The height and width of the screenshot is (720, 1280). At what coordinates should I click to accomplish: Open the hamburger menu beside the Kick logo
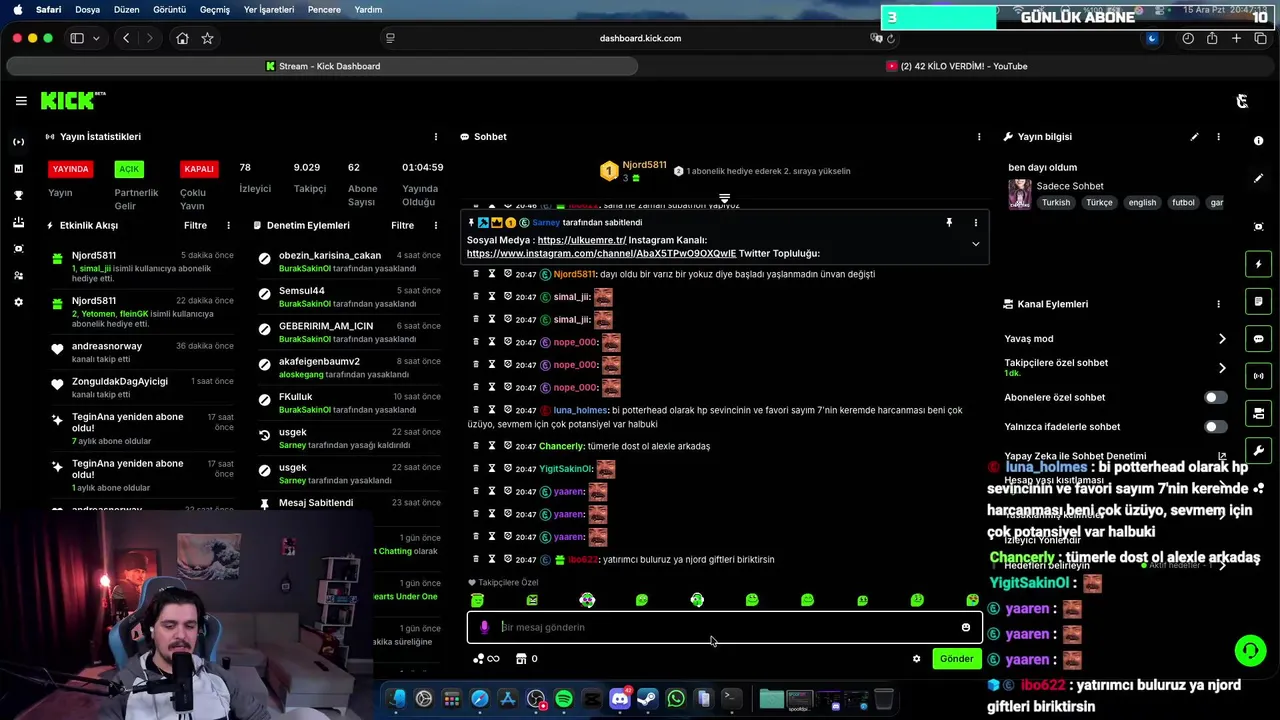tap(21, 101)
